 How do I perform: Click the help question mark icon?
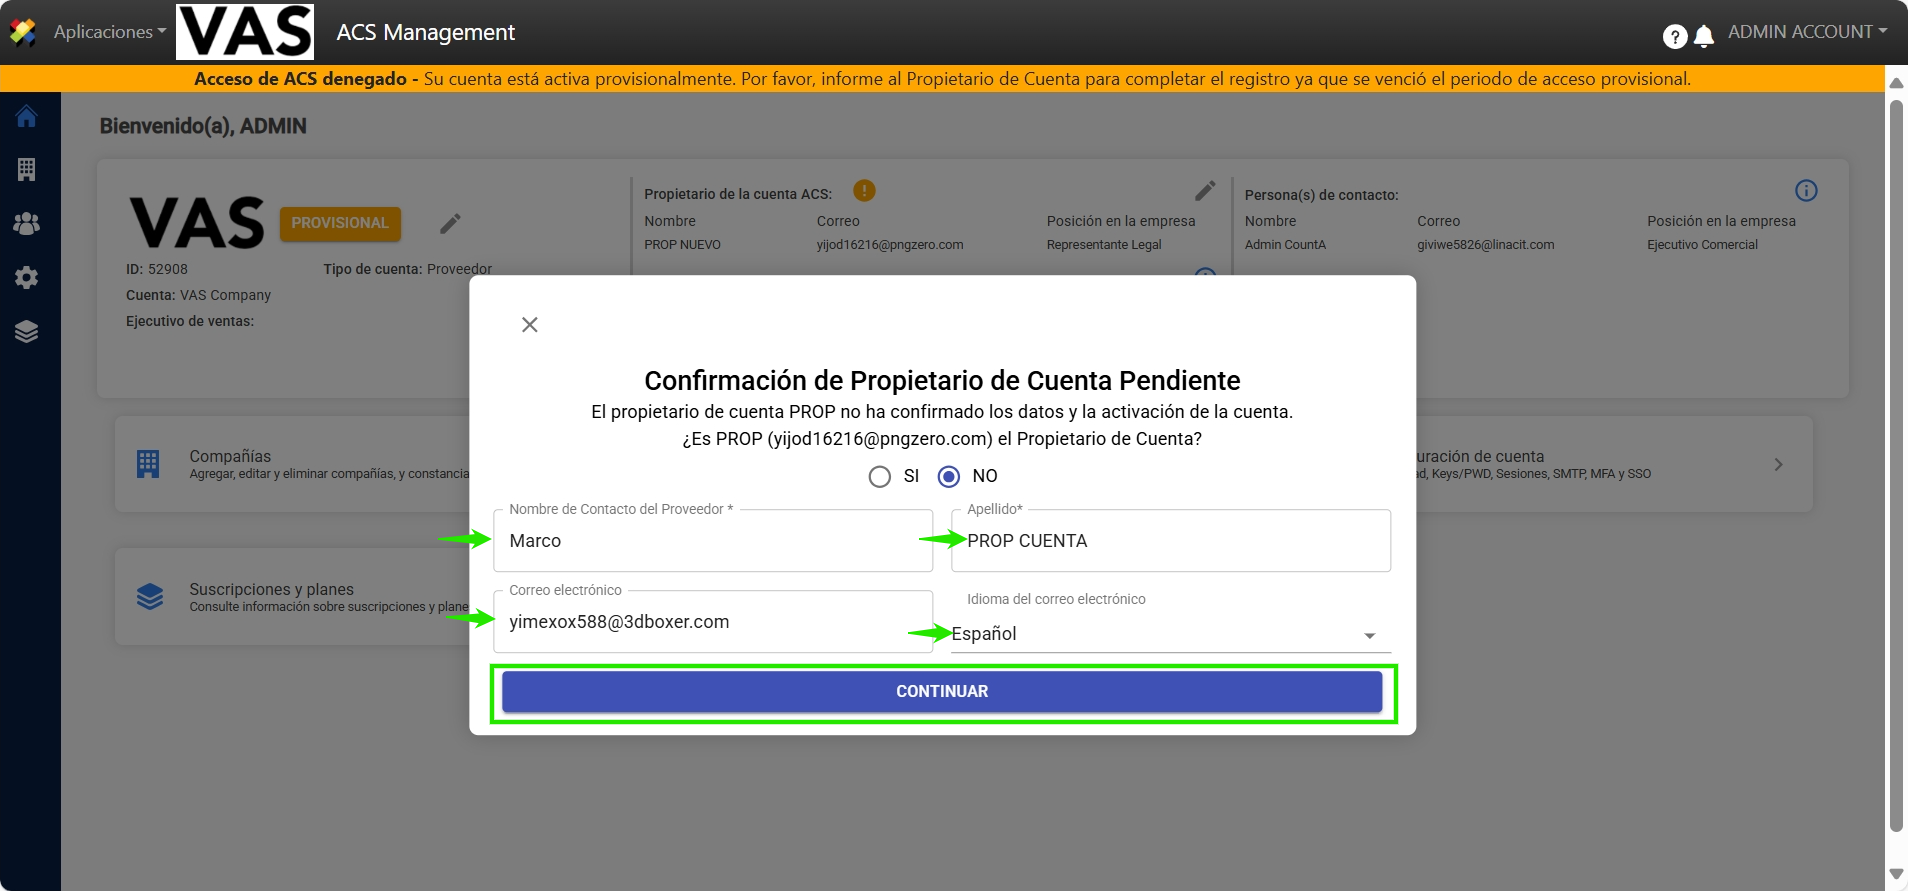pyautogui.click(x=1674, y=37)
